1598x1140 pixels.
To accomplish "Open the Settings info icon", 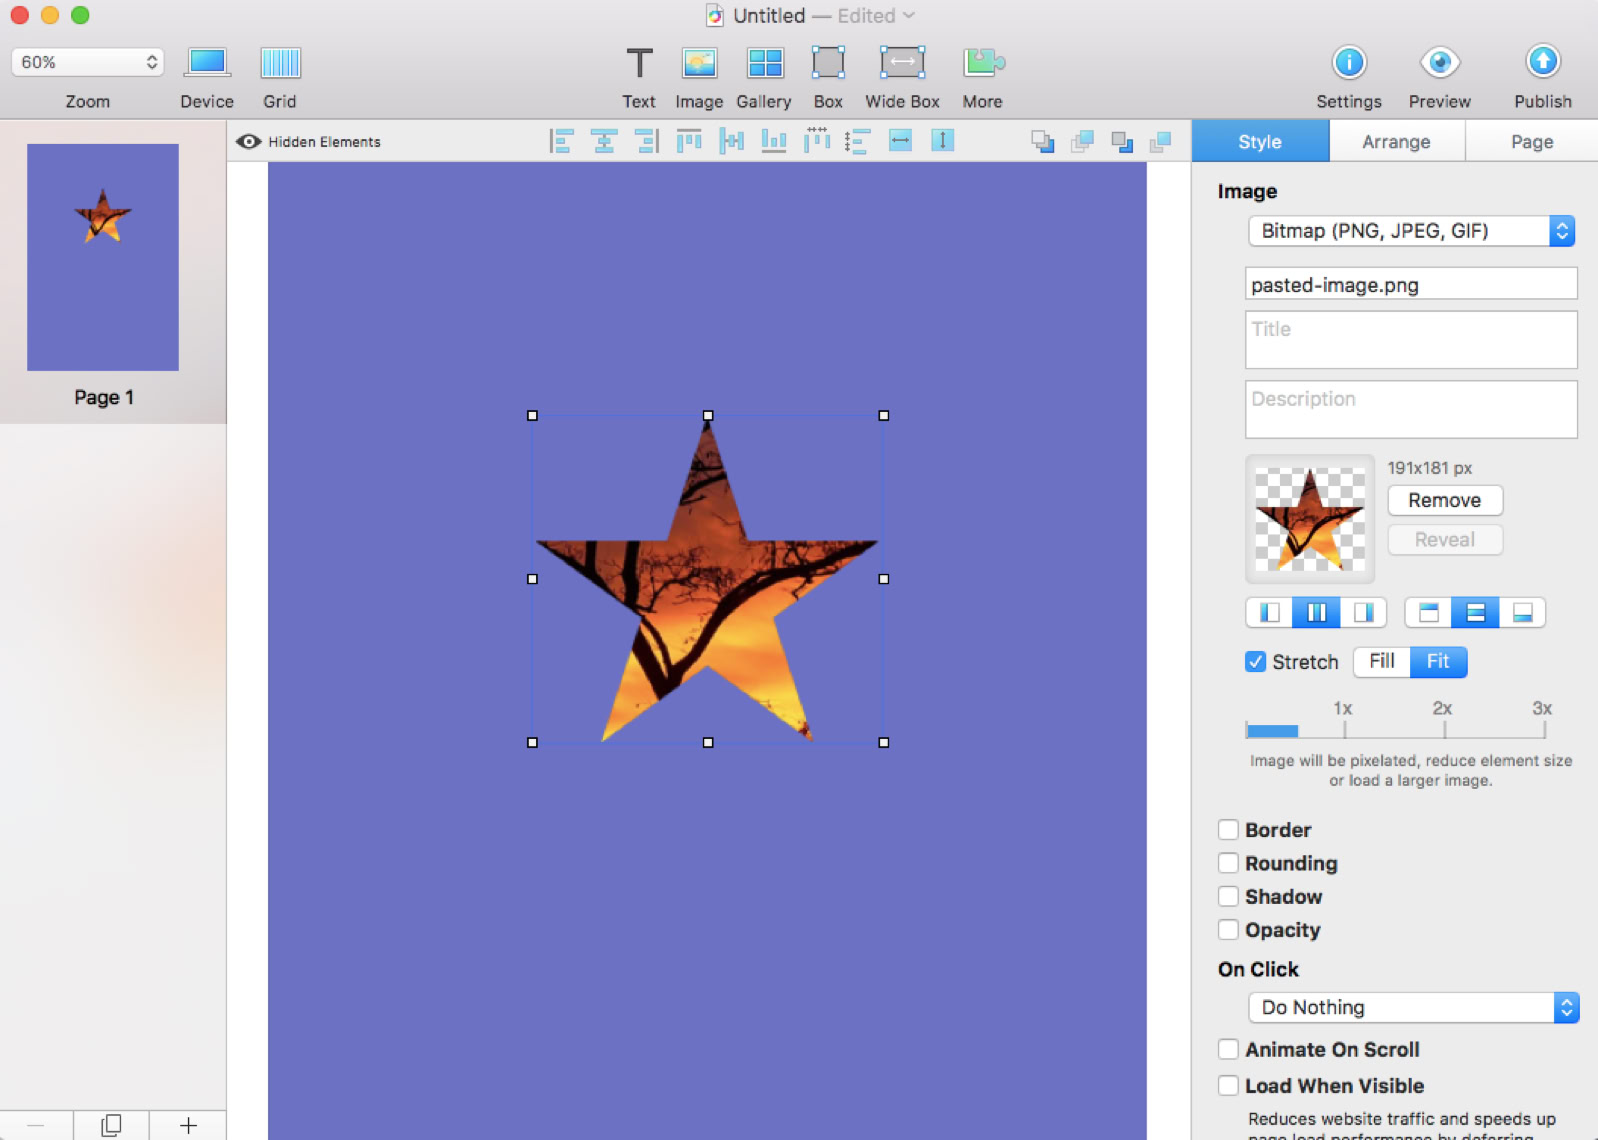I will 1348,63.
